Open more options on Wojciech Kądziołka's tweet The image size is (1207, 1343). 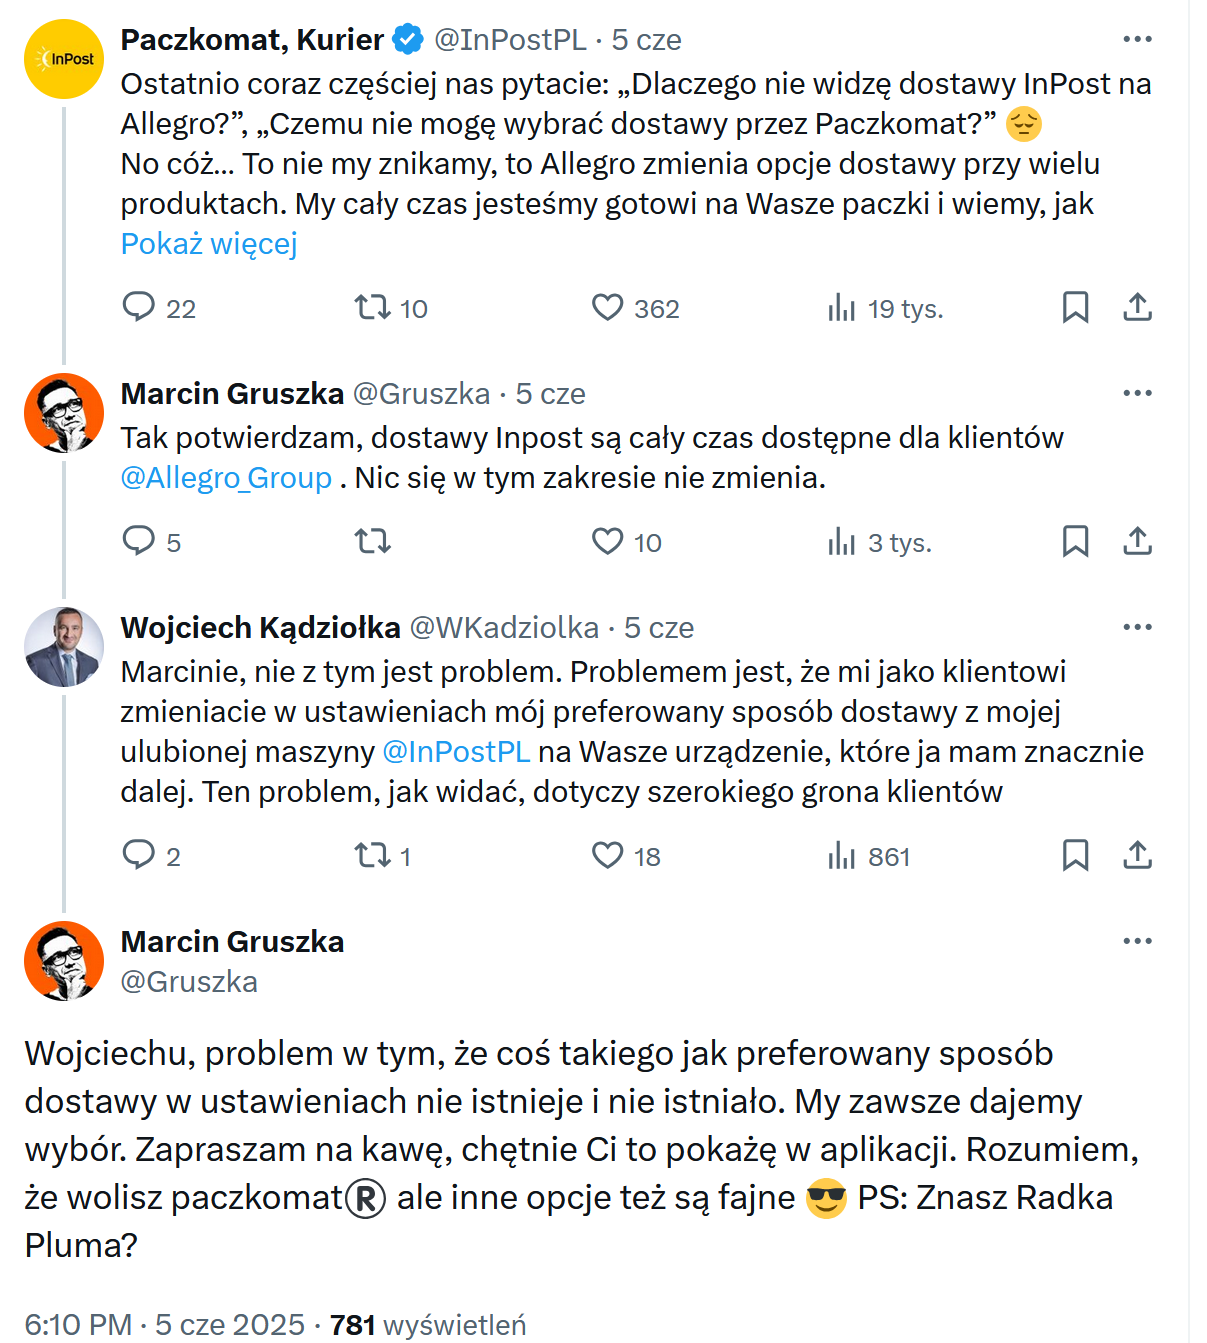1137,627
